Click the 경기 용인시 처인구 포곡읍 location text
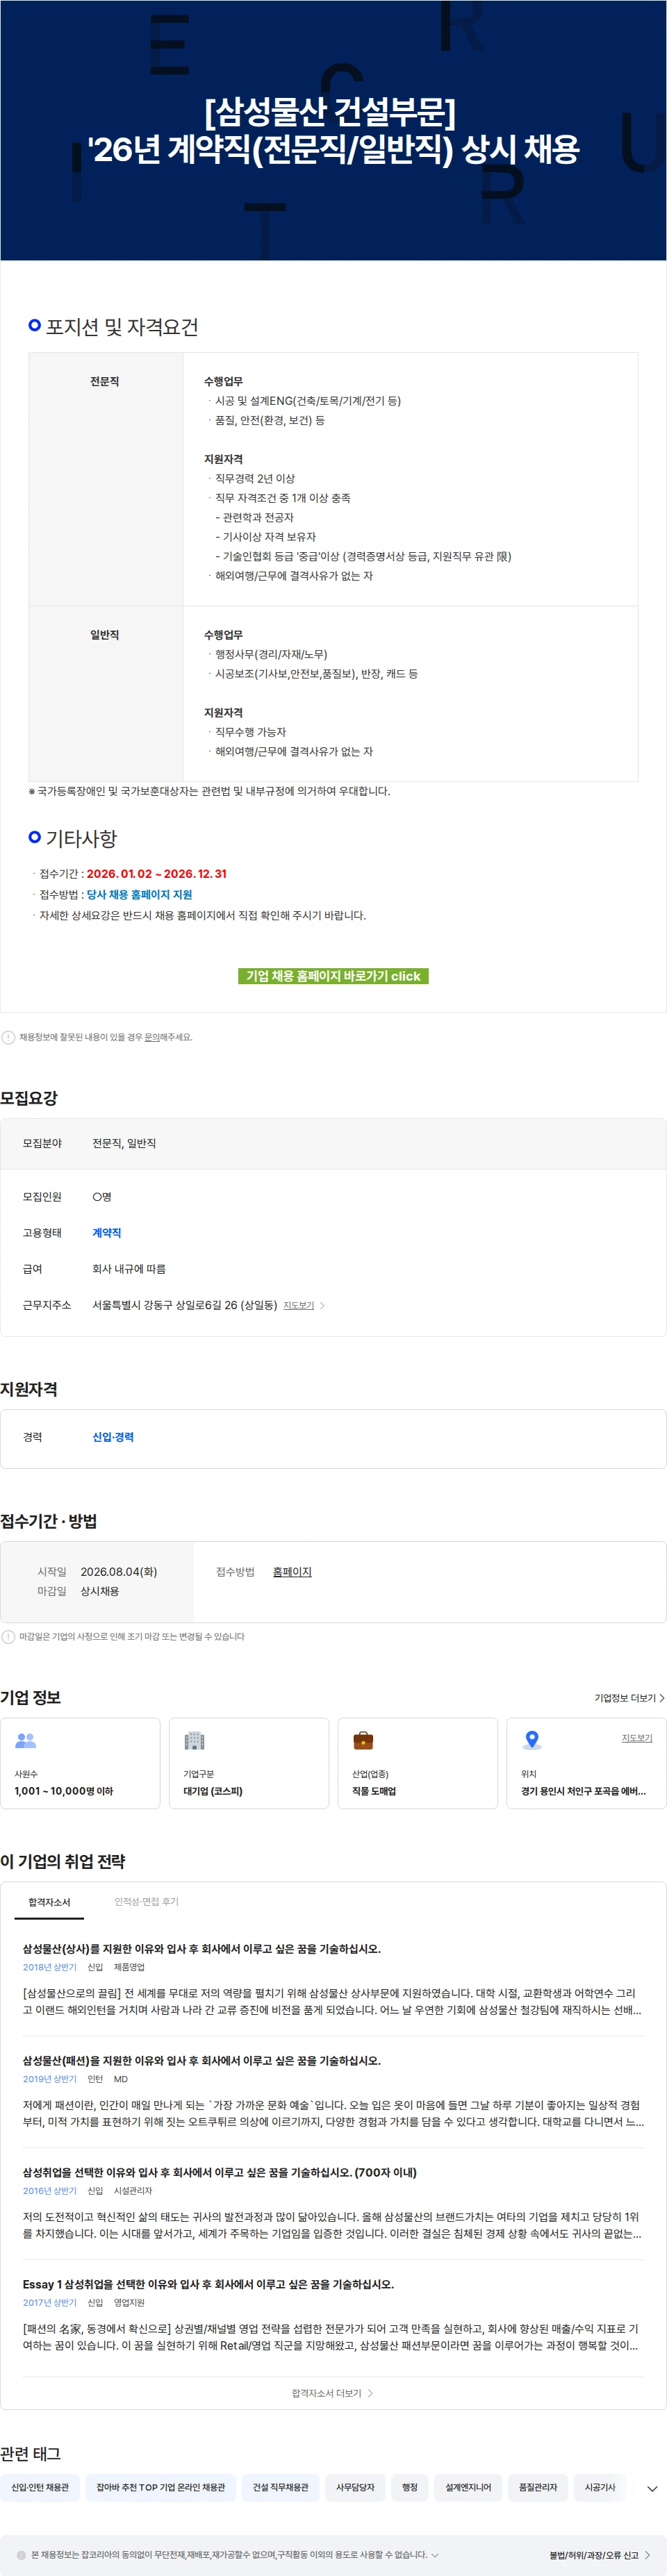Image resolution: width=667 pixels, height=2576 pixels. point(583,1791)
